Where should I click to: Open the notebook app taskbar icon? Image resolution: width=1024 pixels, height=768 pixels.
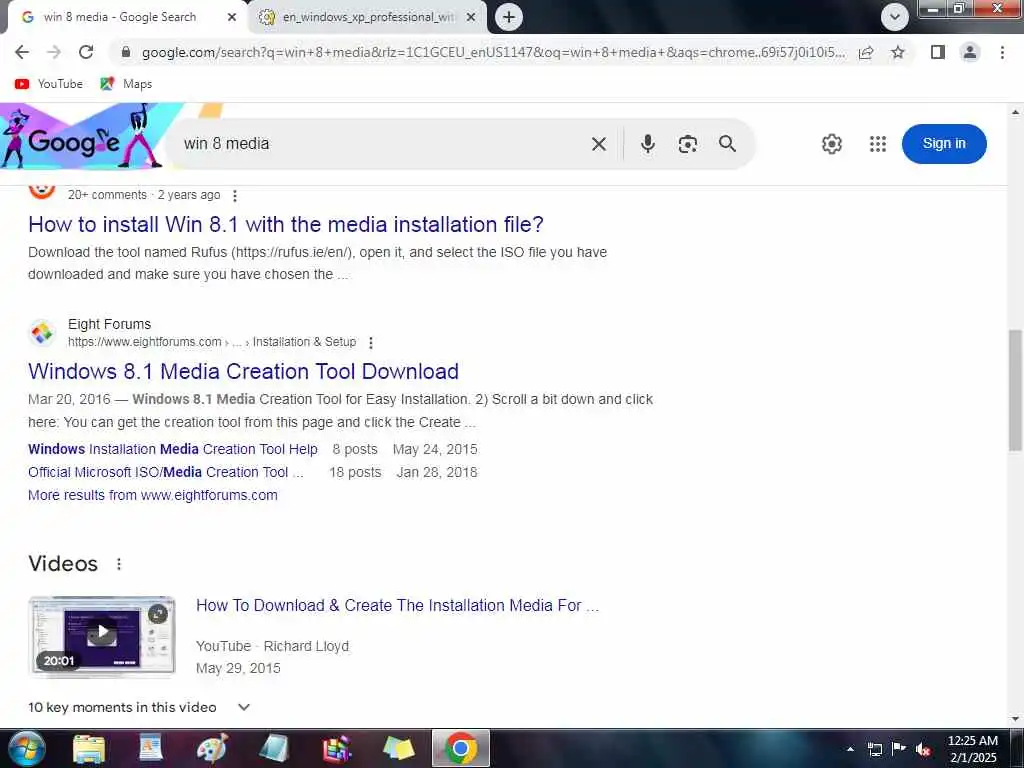tap(274, 749)
